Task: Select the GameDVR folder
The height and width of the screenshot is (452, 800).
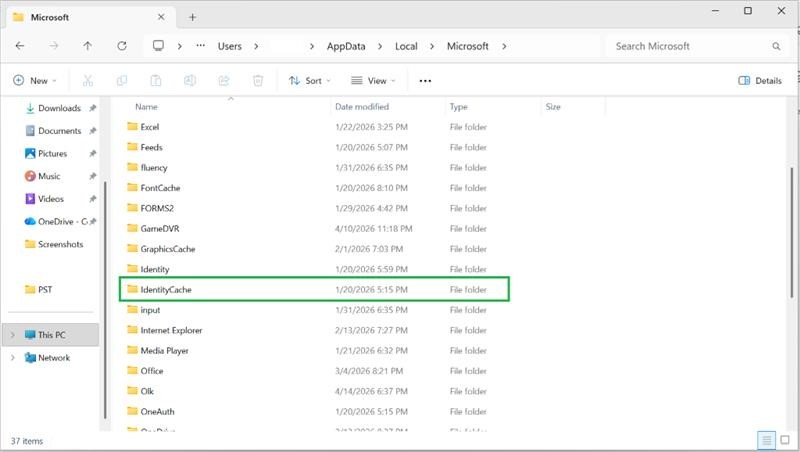Action: click(x=160, y=229)
